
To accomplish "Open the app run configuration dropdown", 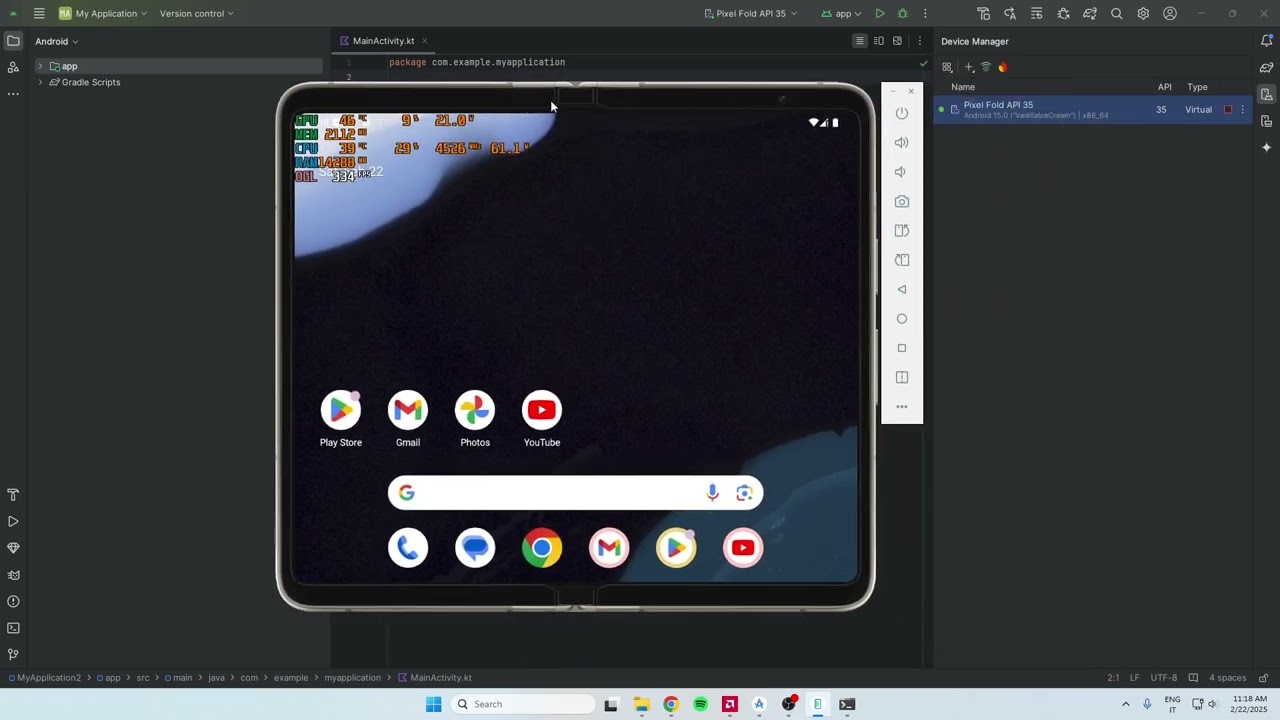I will coord(842,14).
